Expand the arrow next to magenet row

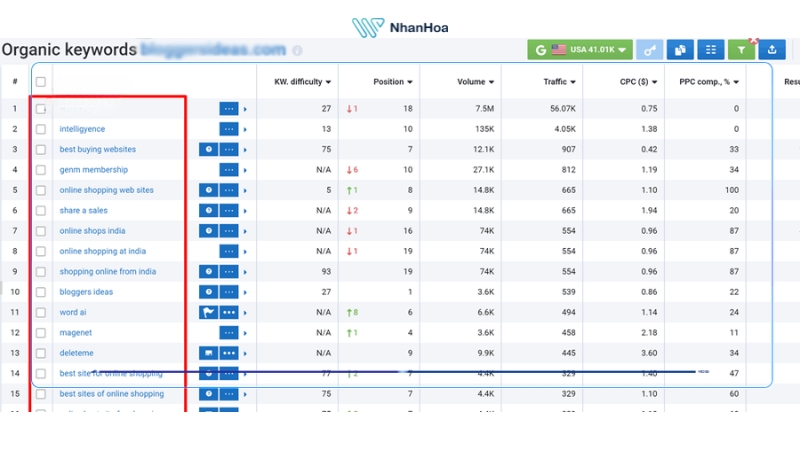pos(245,333)
